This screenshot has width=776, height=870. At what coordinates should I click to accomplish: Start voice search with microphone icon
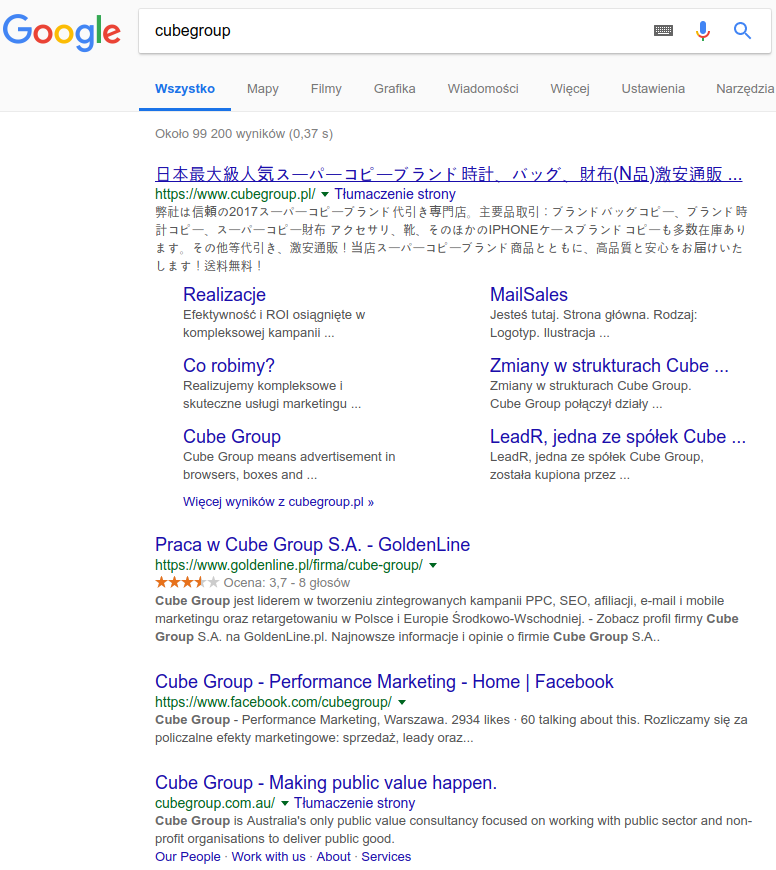point(703,31)
